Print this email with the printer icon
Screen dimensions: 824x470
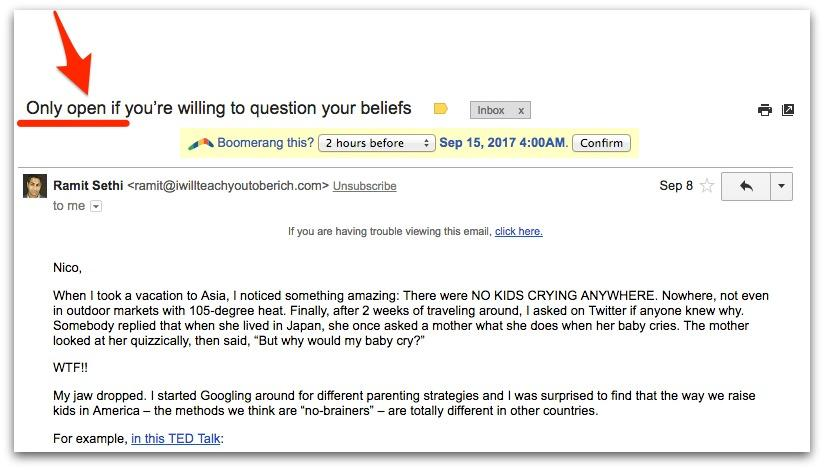[765, 110]
